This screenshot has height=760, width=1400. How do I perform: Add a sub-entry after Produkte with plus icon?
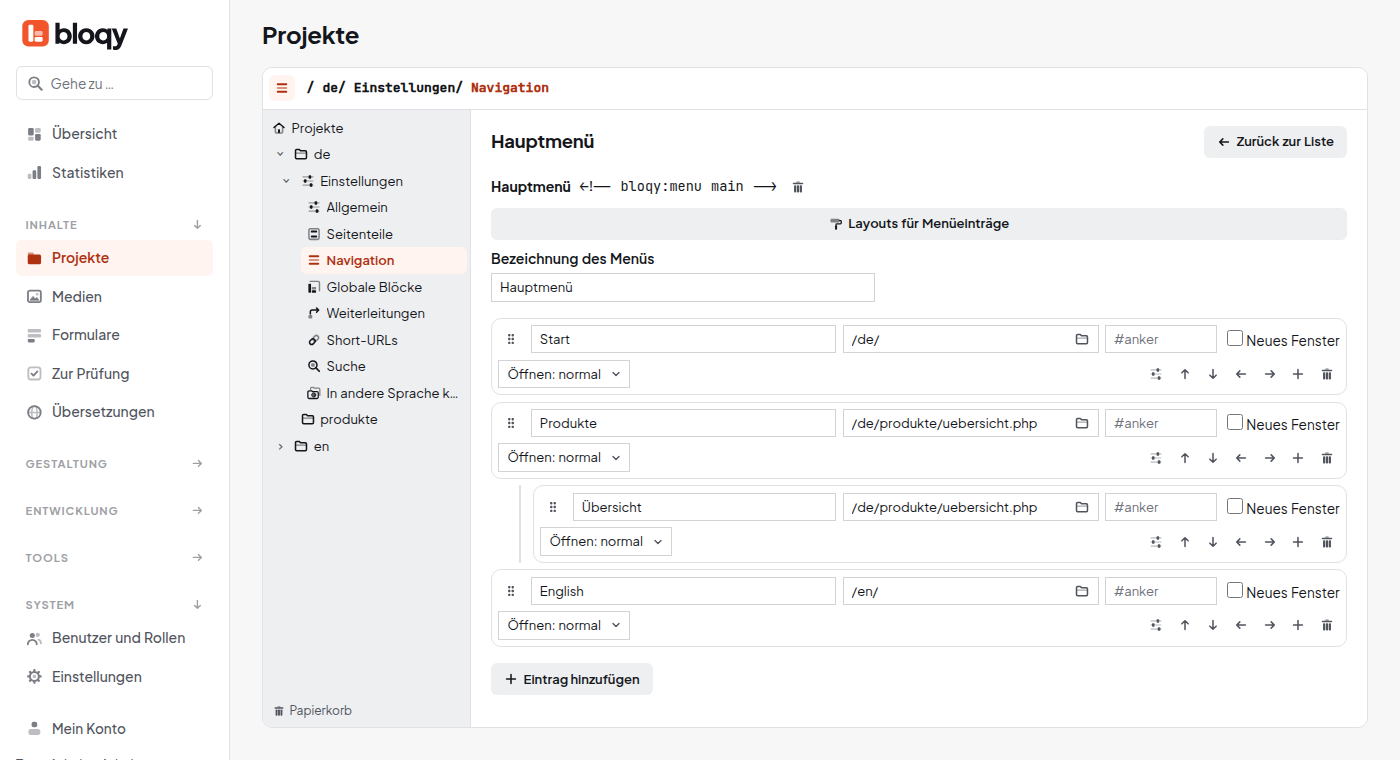[1298, 458]
